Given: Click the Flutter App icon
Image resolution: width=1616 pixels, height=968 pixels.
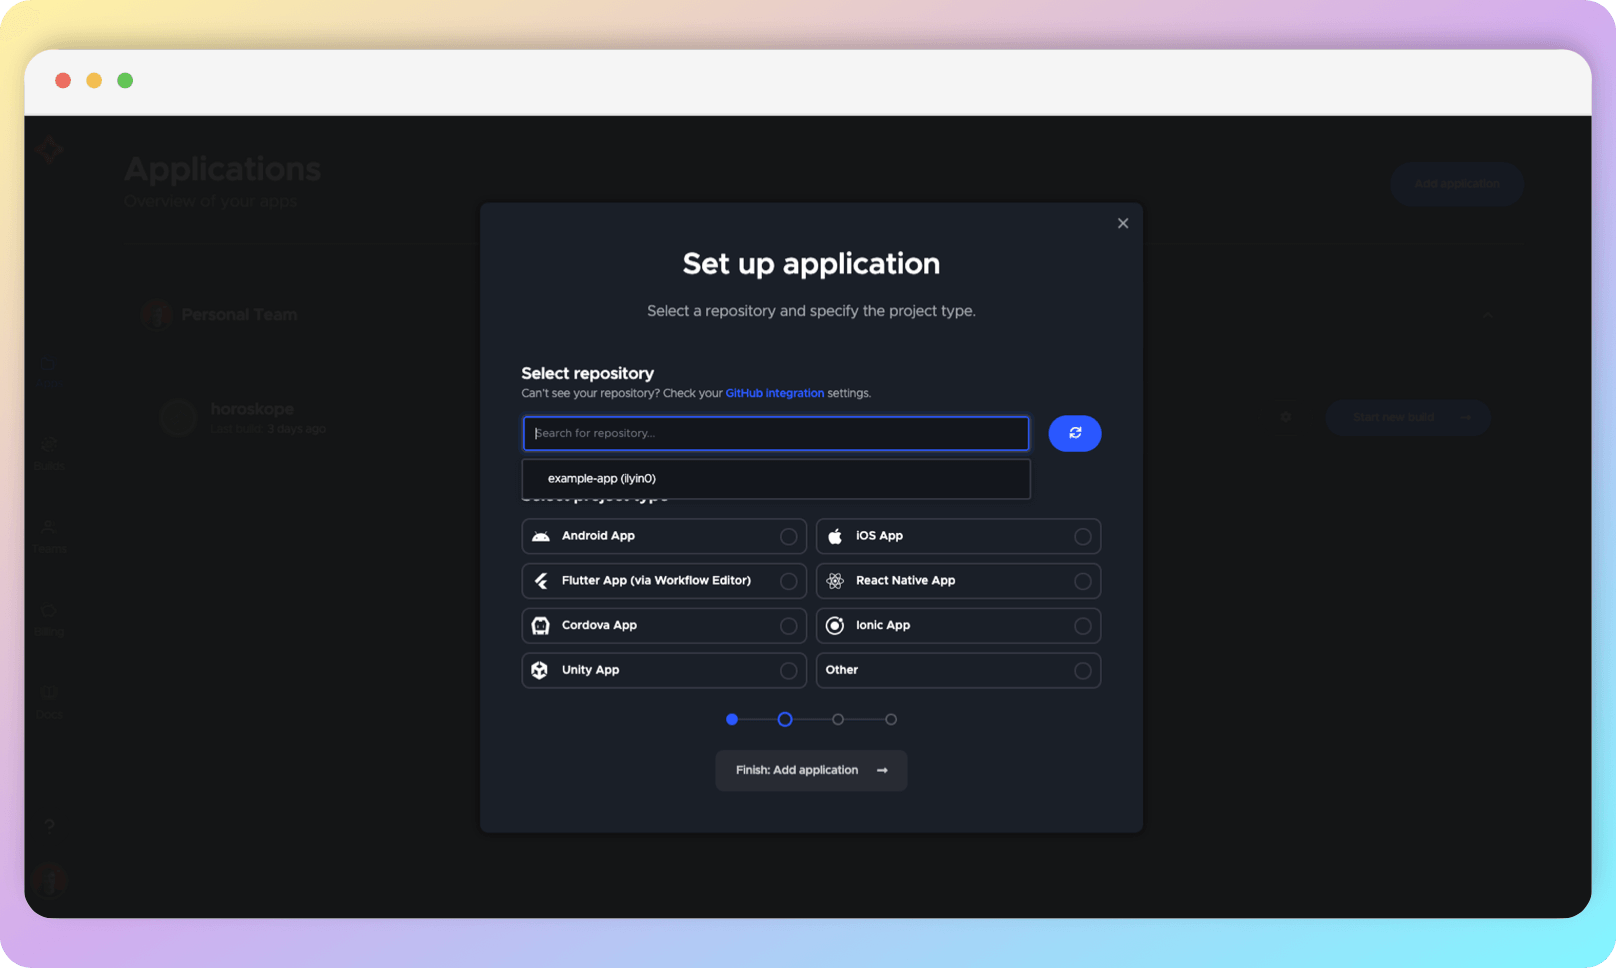Looking at the screenshot, I should pyautogui.click(x=540, y=580).
